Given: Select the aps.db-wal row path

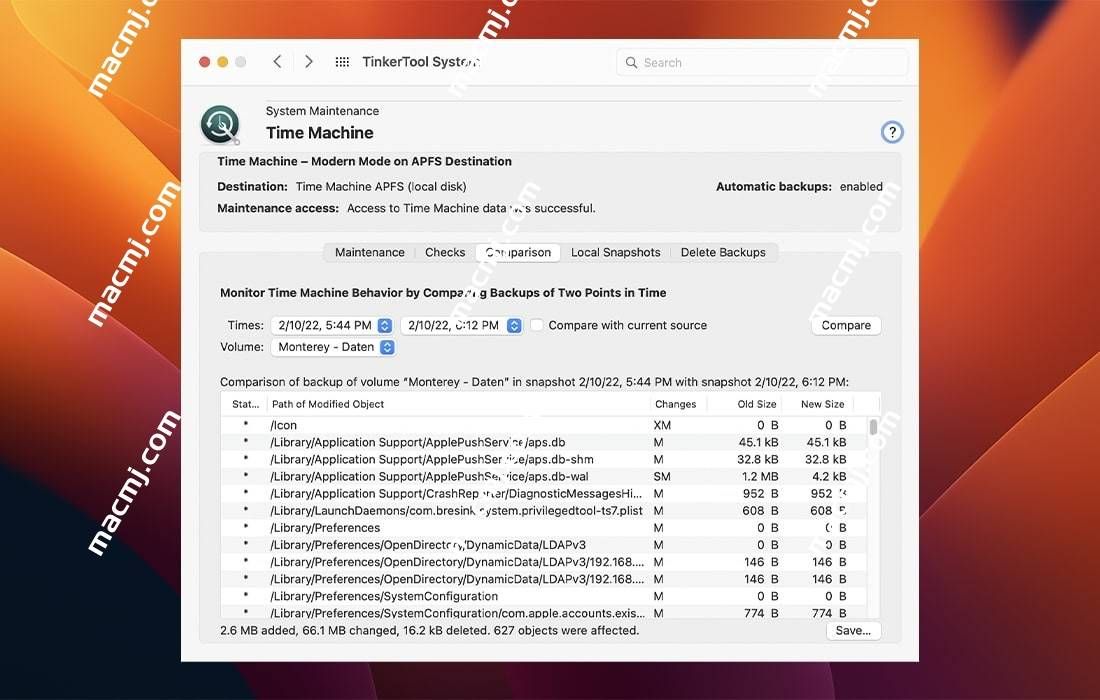Looking at the screenshot, I should [429, 476].
